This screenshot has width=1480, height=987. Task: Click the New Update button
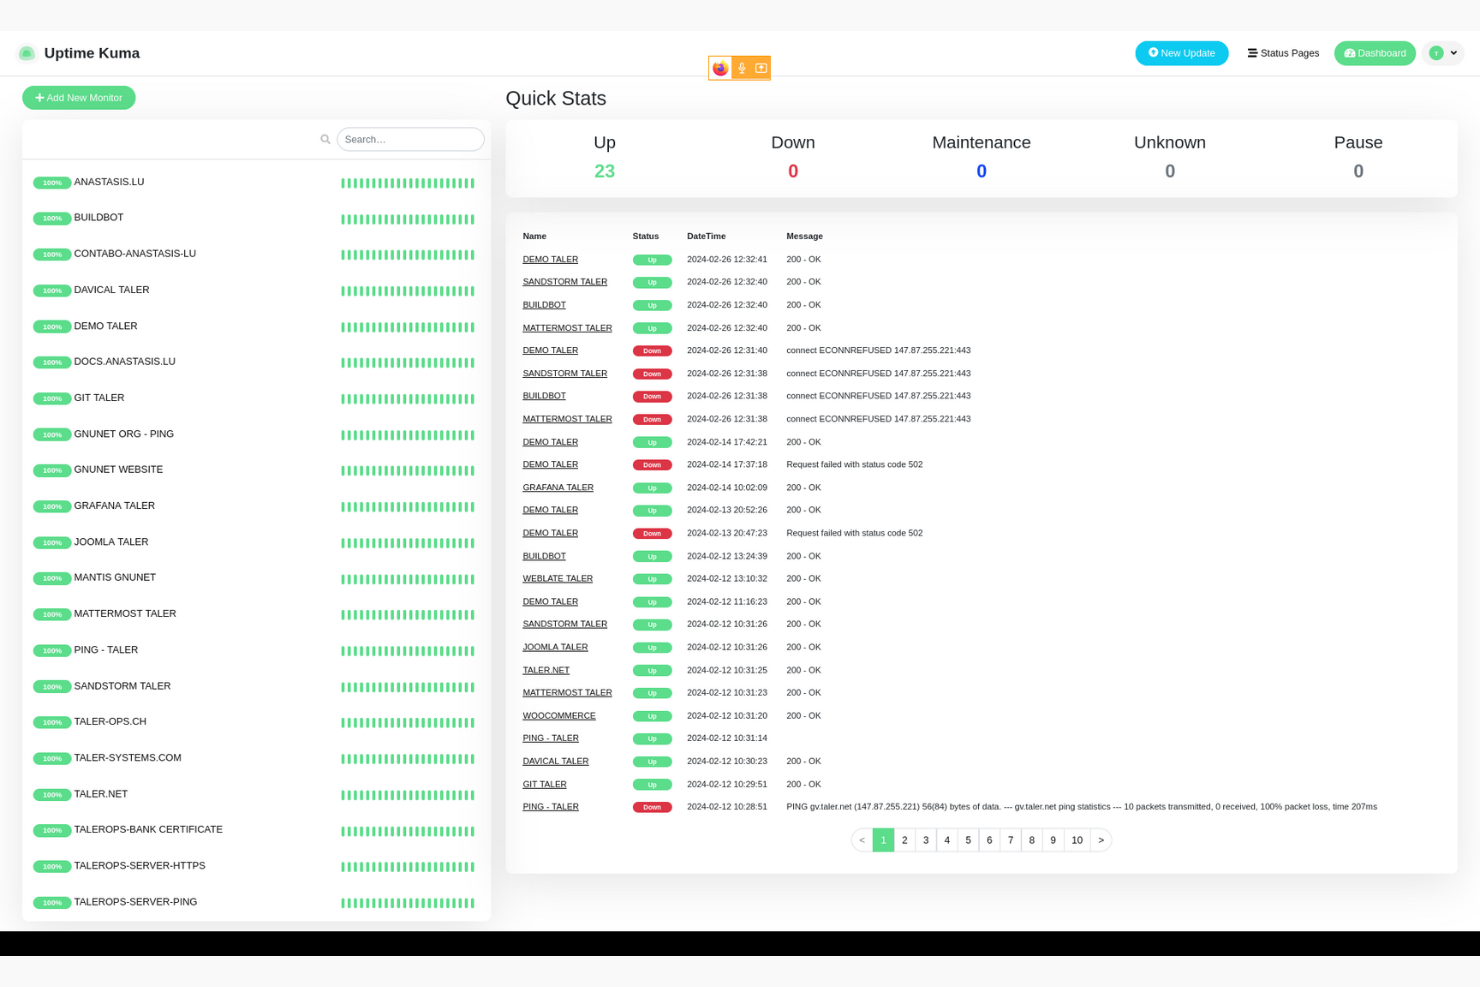[1182, 53]
